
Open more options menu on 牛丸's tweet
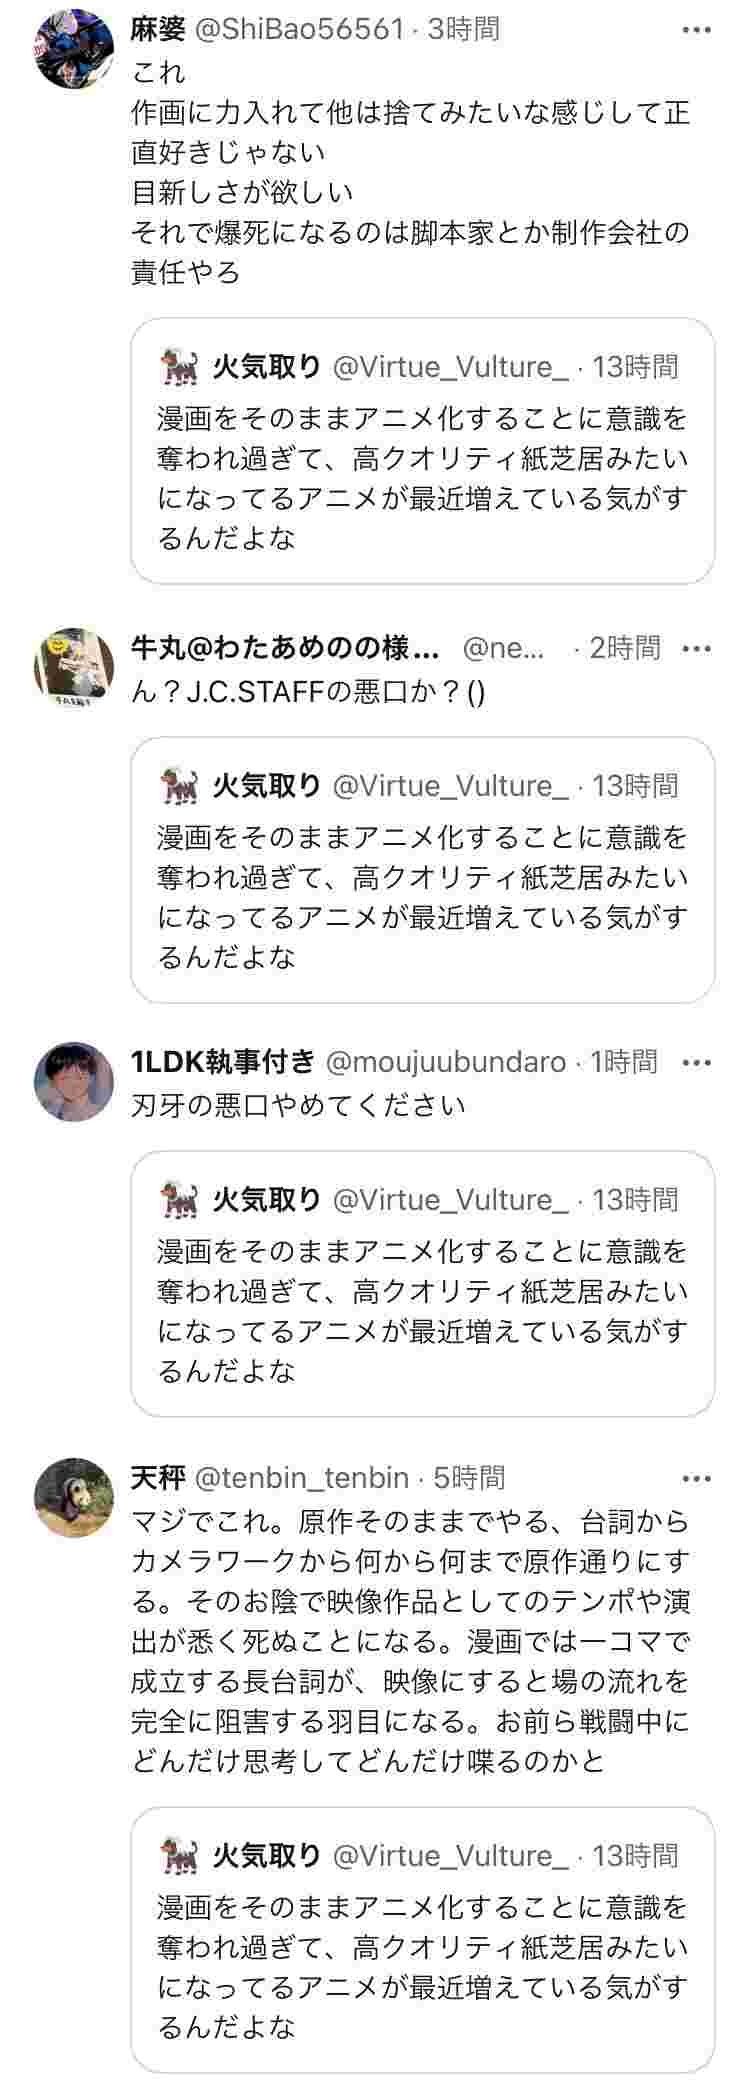tap(696, 649)
